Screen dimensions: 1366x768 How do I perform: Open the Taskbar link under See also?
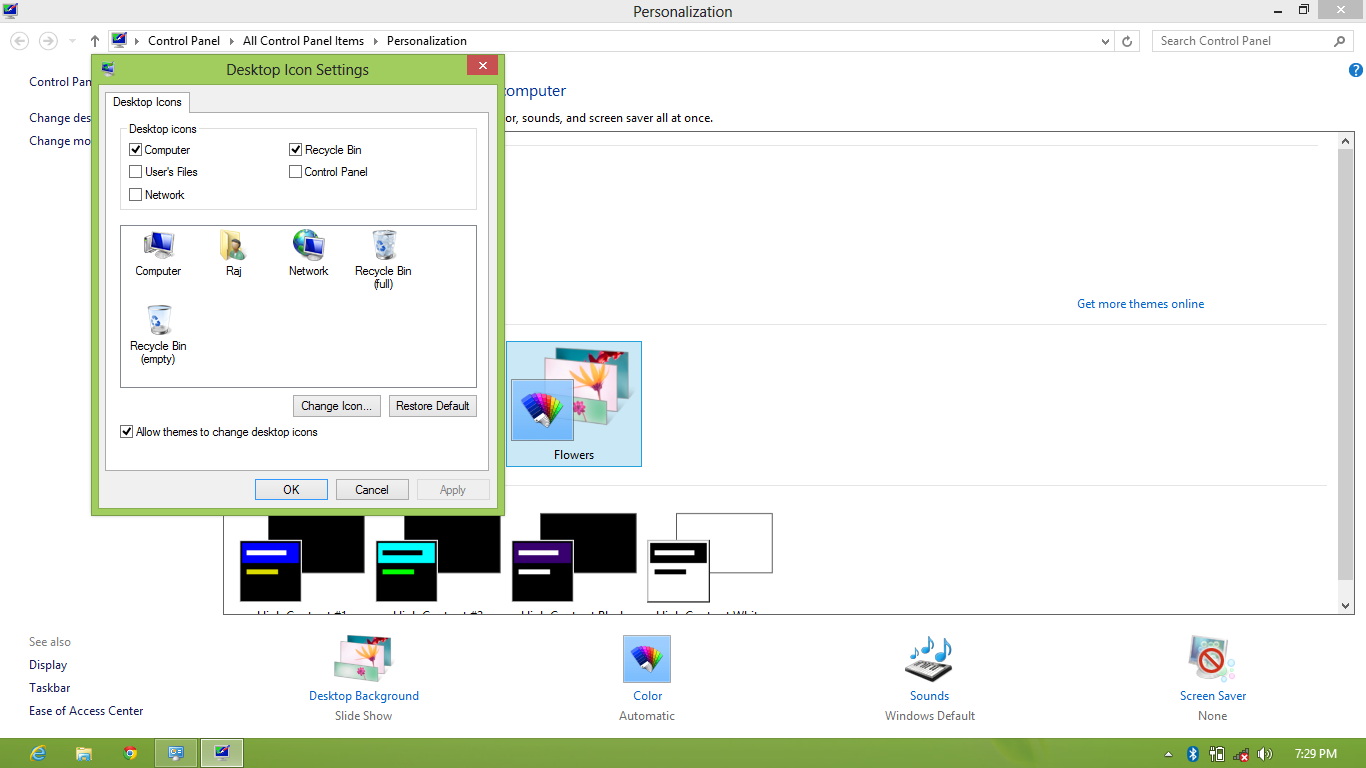pyautogui.click(x=49, y=688)
